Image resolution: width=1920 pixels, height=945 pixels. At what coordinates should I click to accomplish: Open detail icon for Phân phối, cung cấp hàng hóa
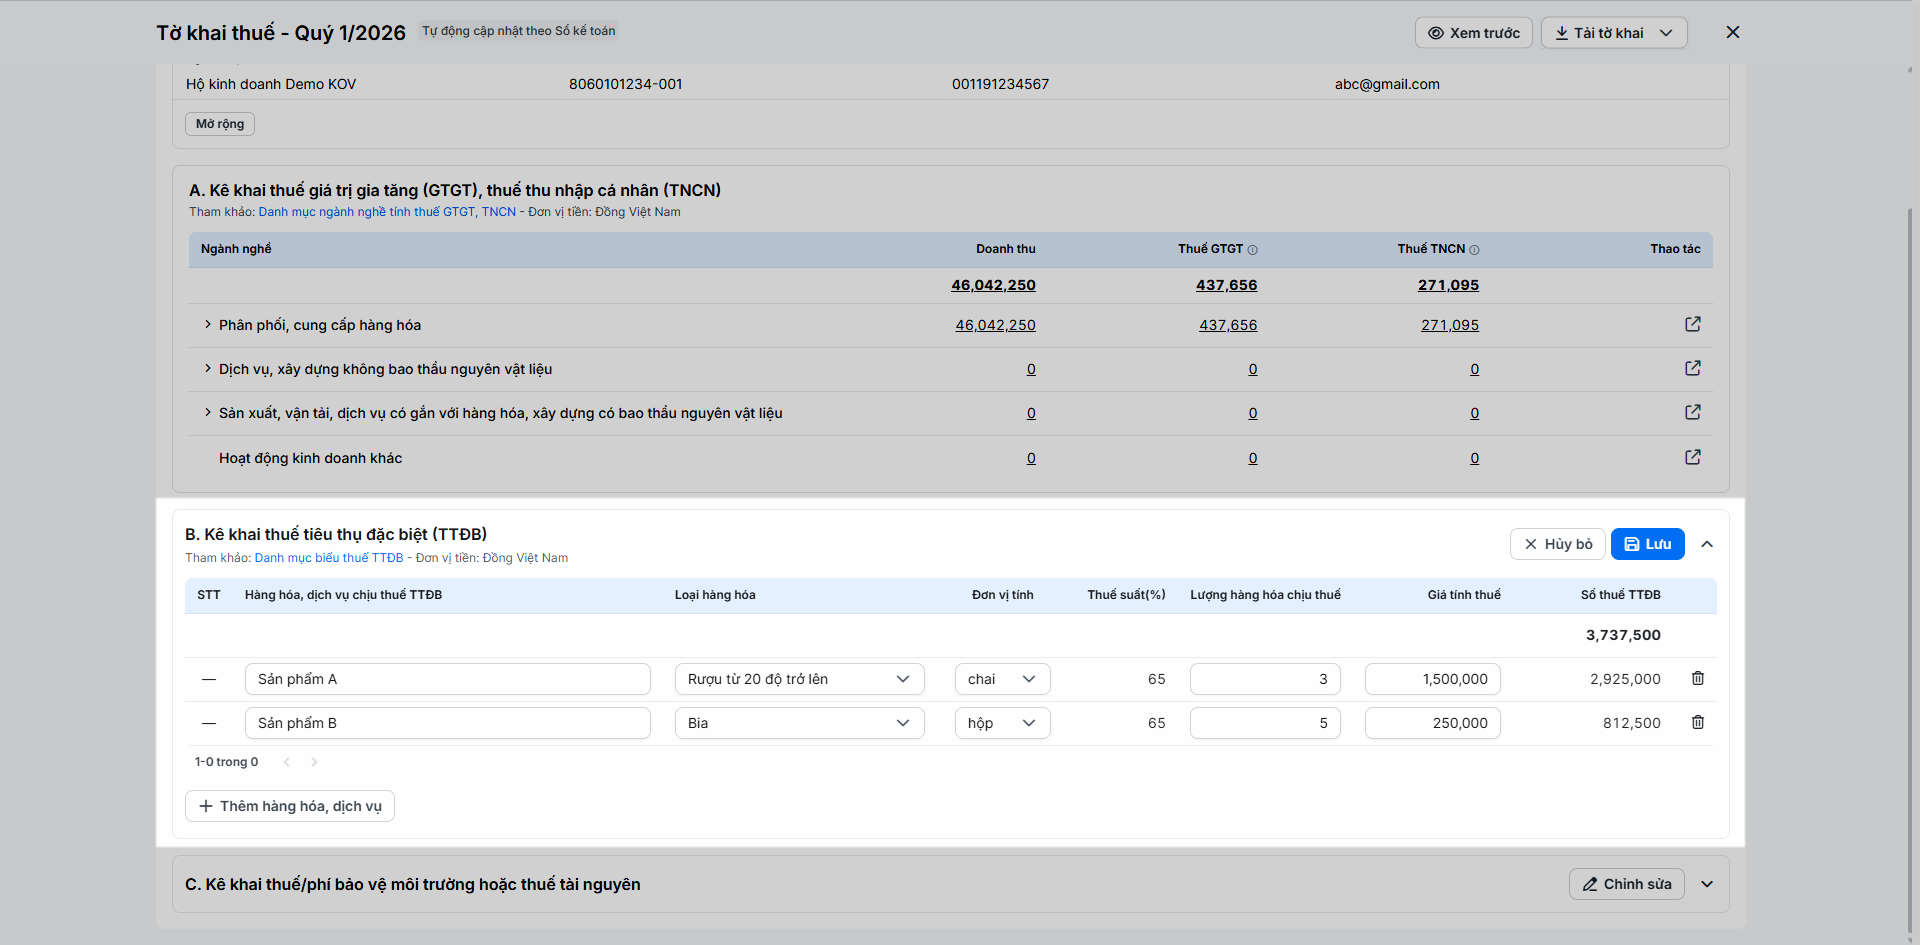pyautogui.click(x=1692, y=324)
